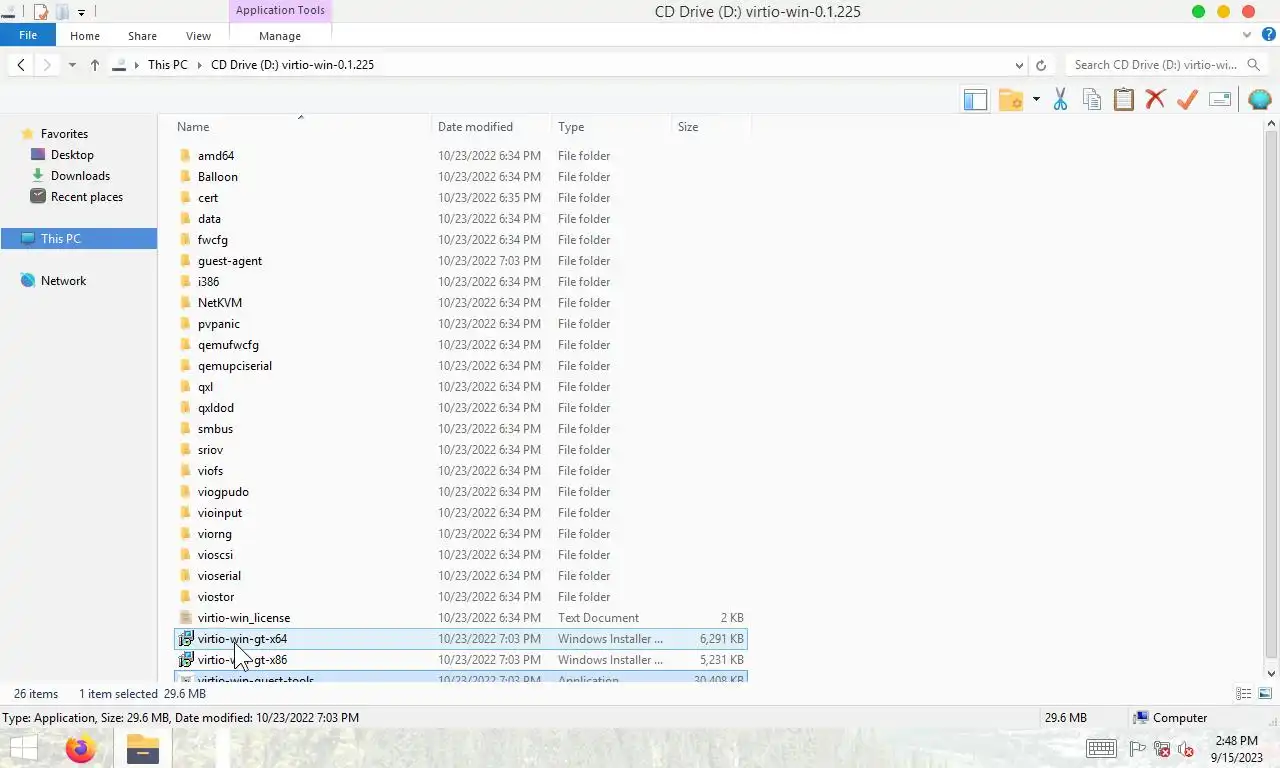1280x768 pixels.
Task: Go back with the Back arrow
Action: (21, 65)
